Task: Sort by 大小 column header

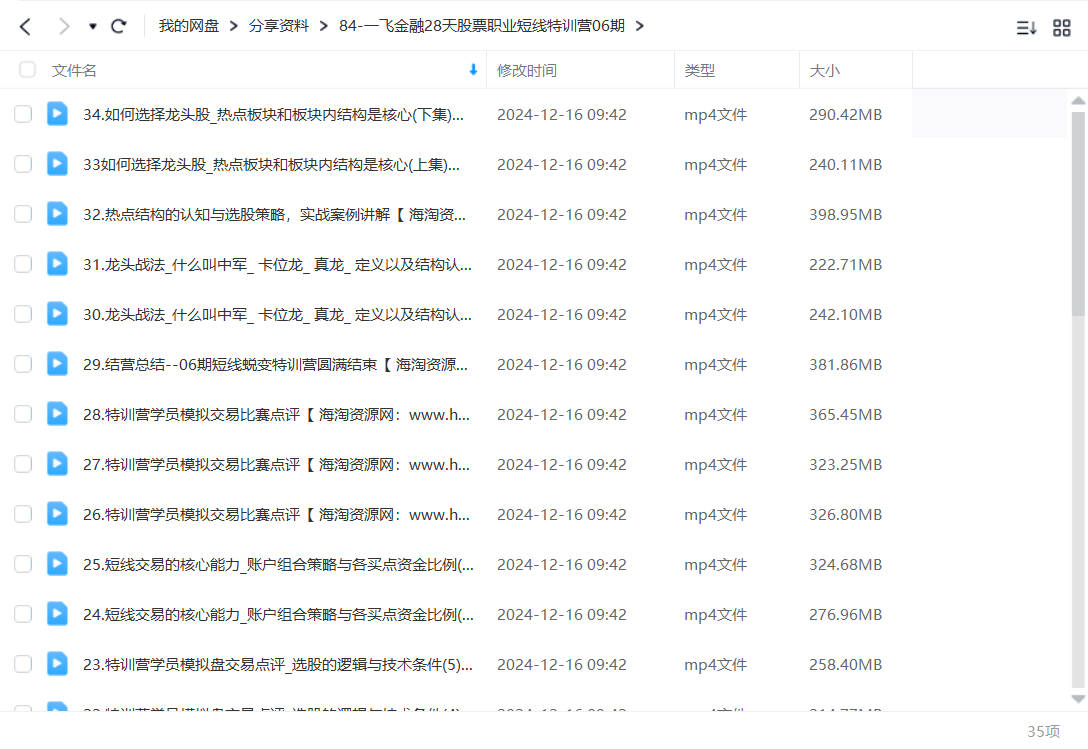Action: [x=824, y=70]
